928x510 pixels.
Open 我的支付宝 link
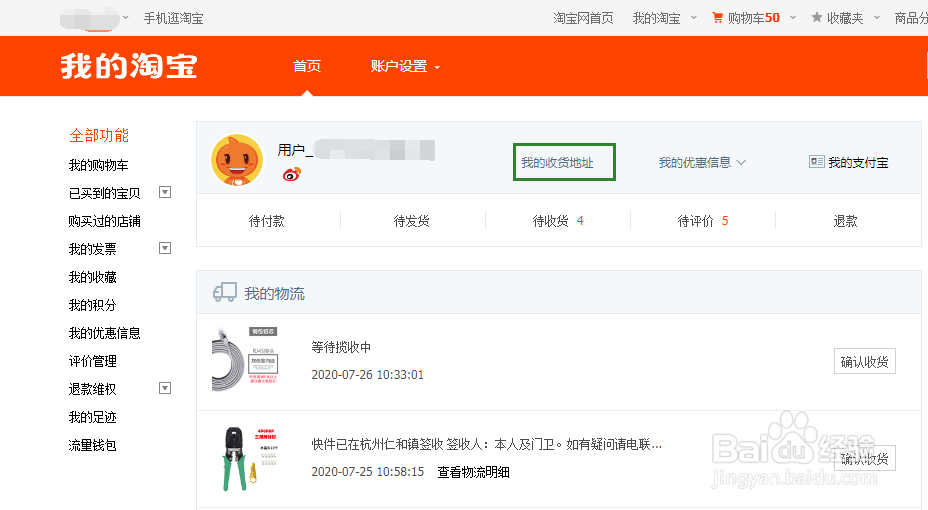[858, 163]
